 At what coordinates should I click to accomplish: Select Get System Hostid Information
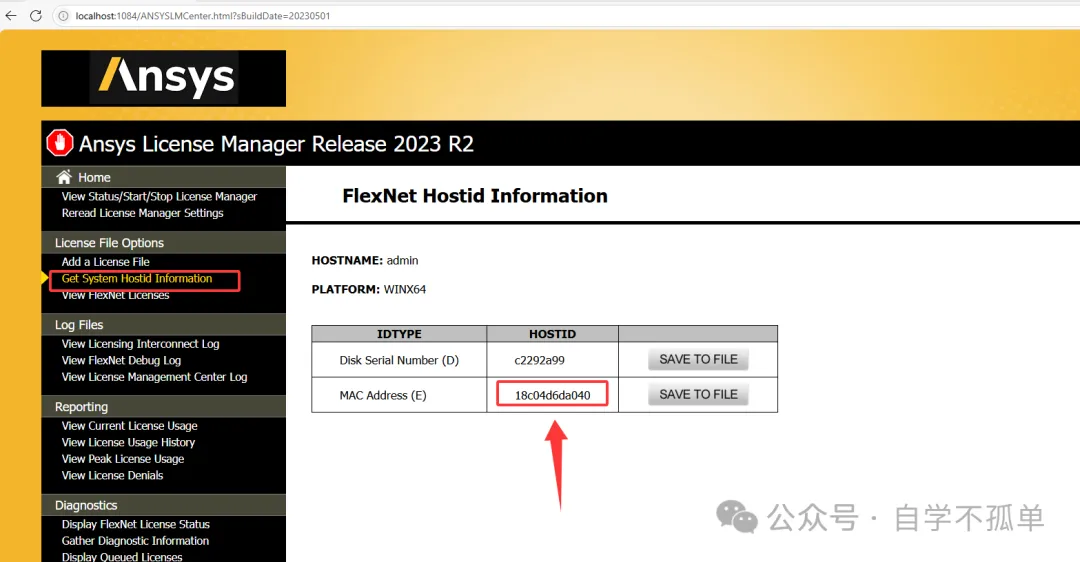click(x=137, y=278)
